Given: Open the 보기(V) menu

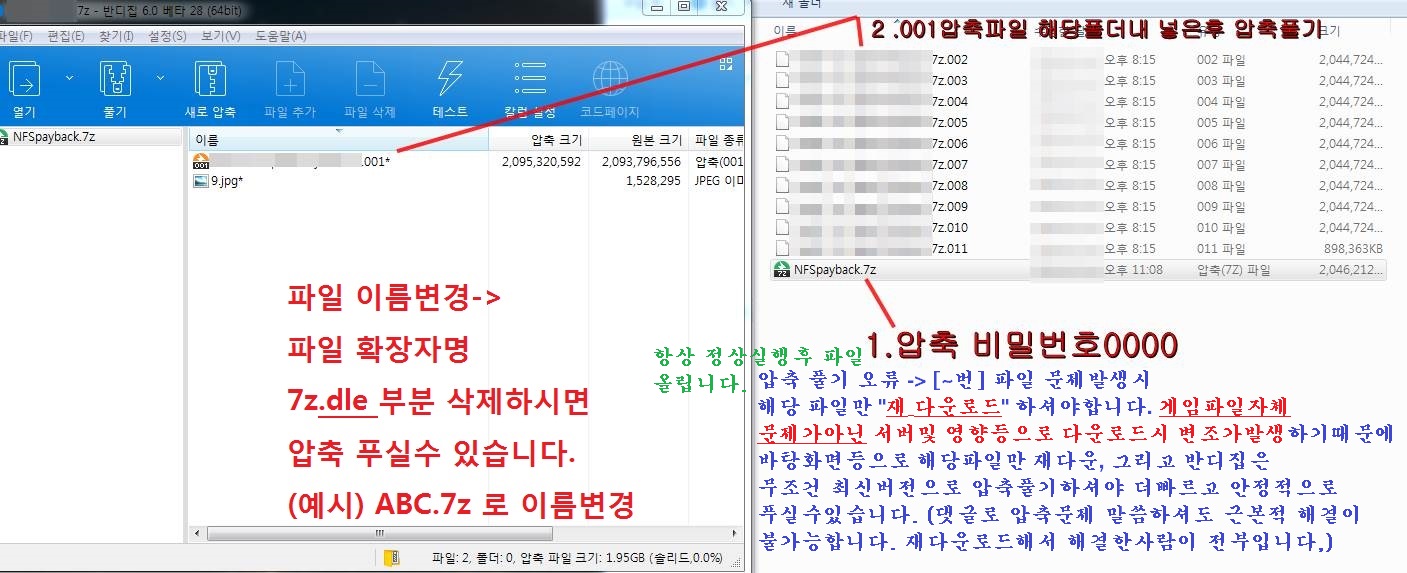Looking at the screenshot, I should pyautogui.click(x=221, y=36).
